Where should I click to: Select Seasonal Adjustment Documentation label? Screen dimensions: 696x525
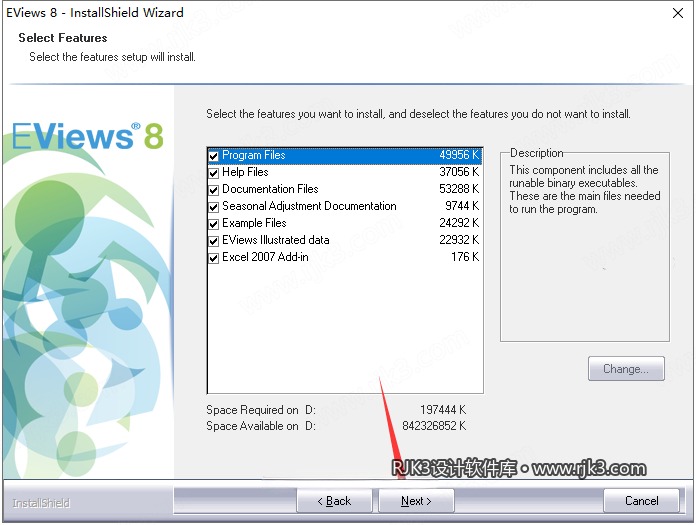tap(309, 206)
